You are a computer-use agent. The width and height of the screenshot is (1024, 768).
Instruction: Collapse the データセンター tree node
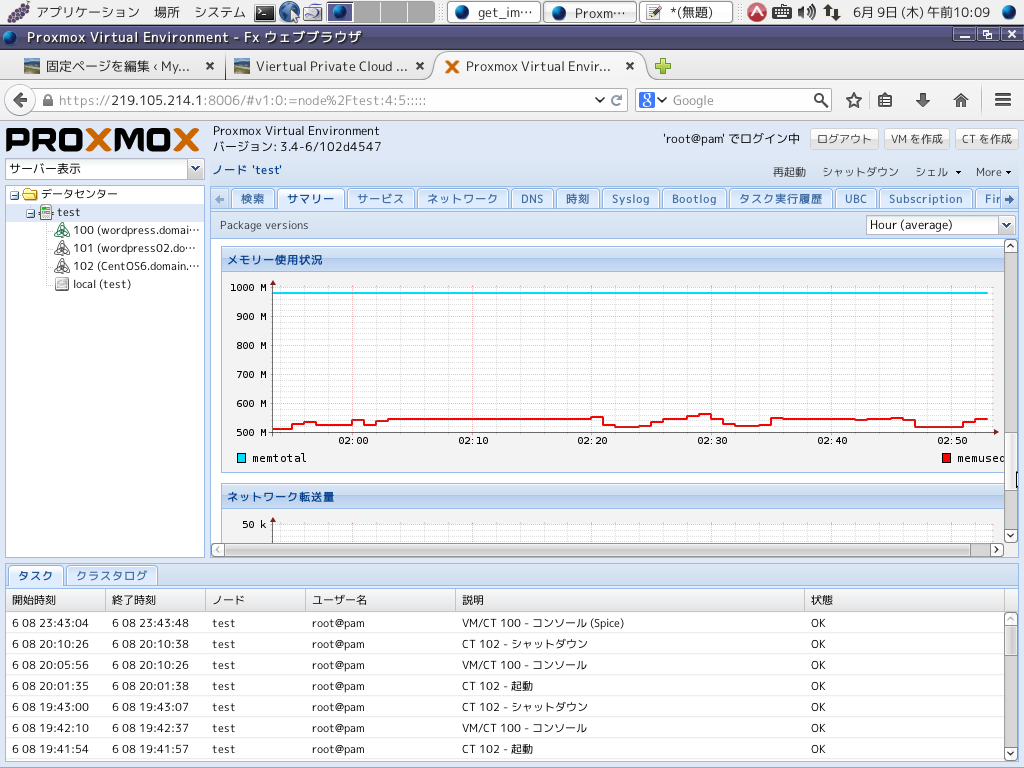(x=15, y=194)
